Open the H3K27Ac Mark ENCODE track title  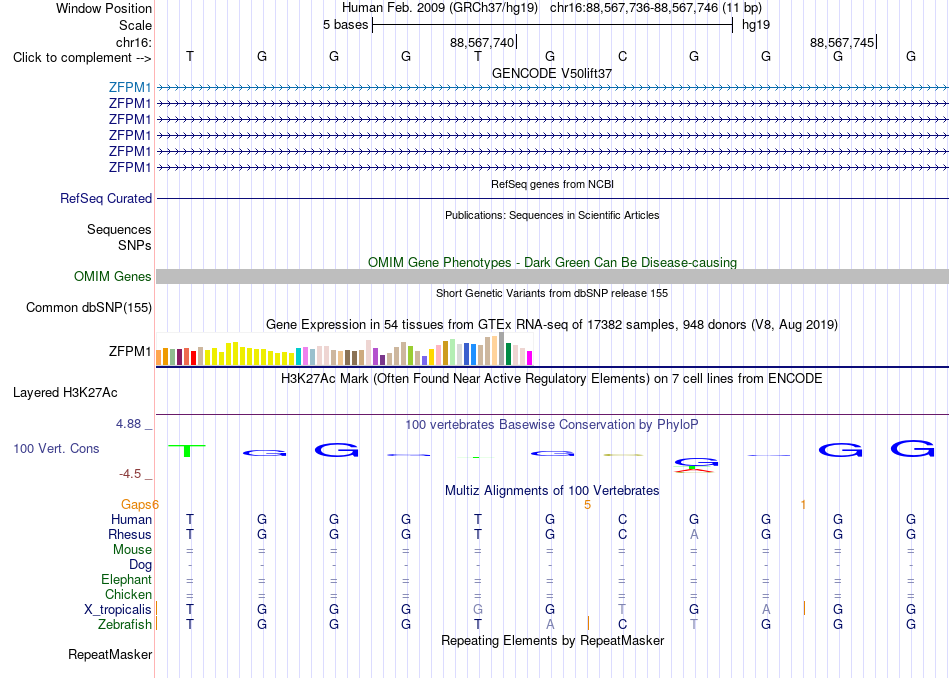(552, 379)
